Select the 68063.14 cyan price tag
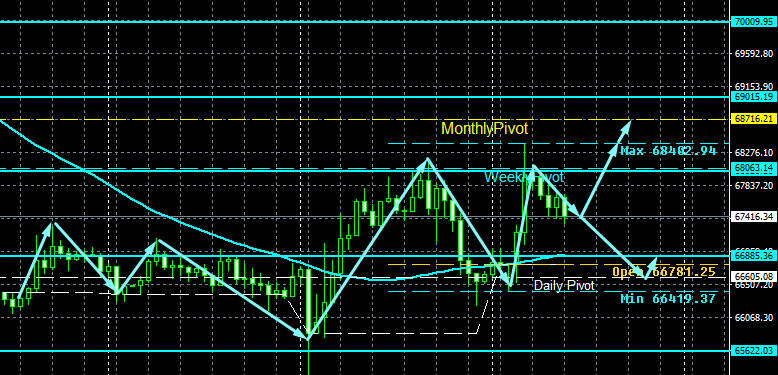Viewport: 778px width, 375px height. (x=754, y=169)
